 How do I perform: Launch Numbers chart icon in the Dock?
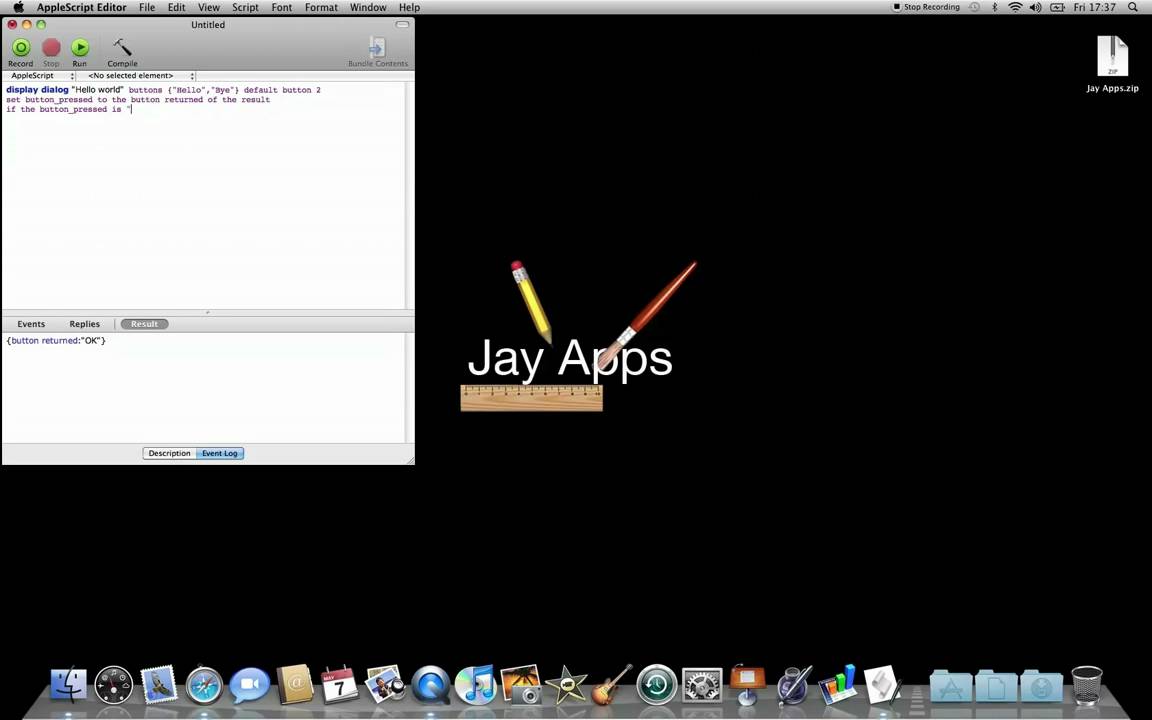pyautogui.click(x=838, y=684)
